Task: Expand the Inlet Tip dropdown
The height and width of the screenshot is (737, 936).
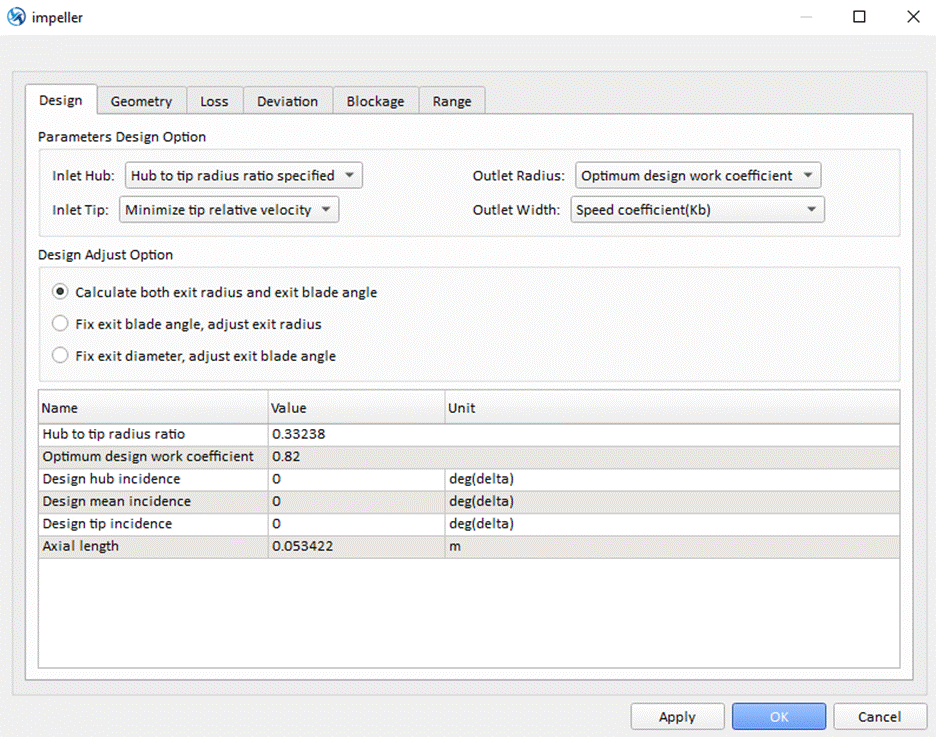Action: [x=229, y=210]
